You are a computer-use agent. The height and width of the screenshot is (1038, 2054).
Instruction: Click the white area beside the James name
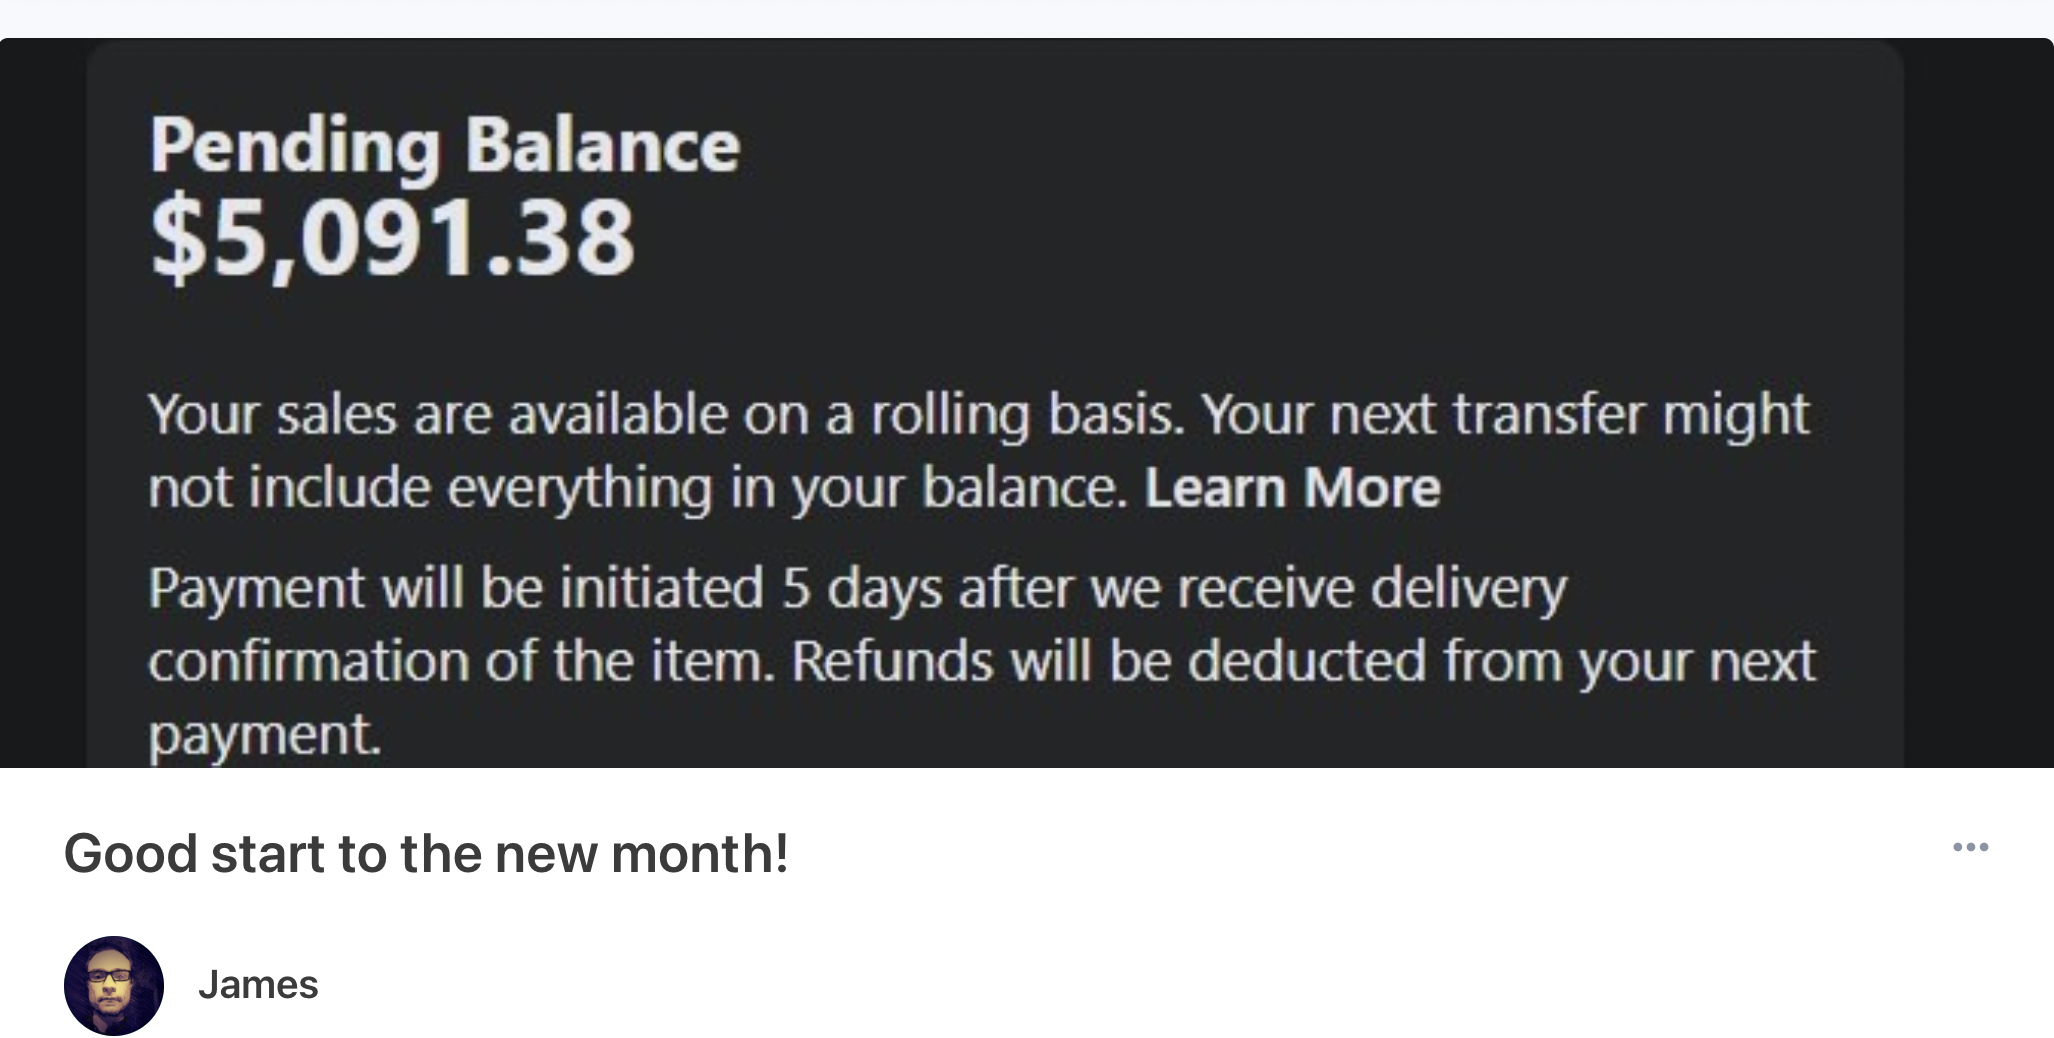point(1100,985)
